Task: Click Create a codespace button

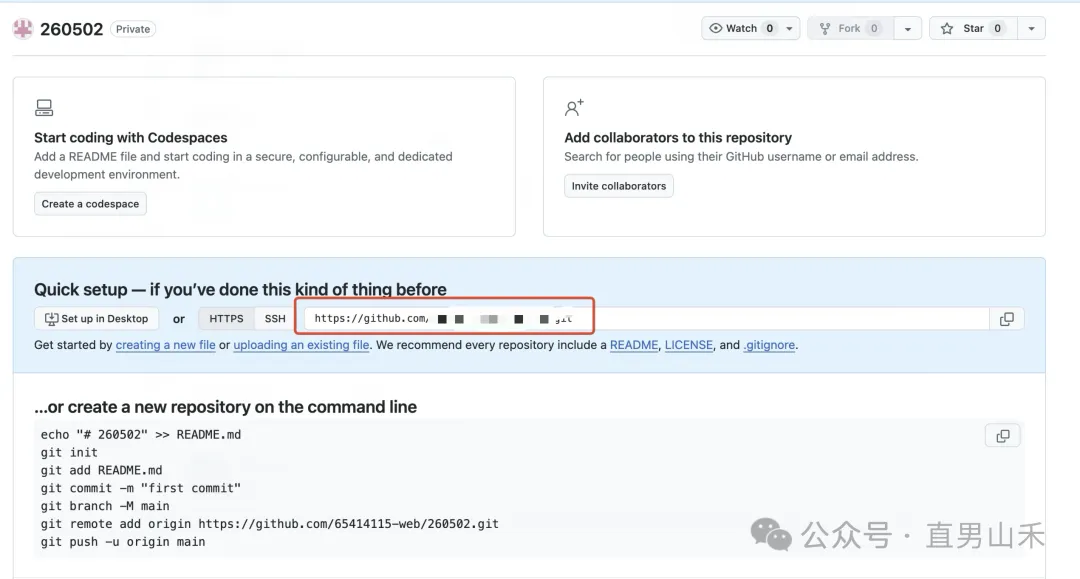Action: coord(90,204)
